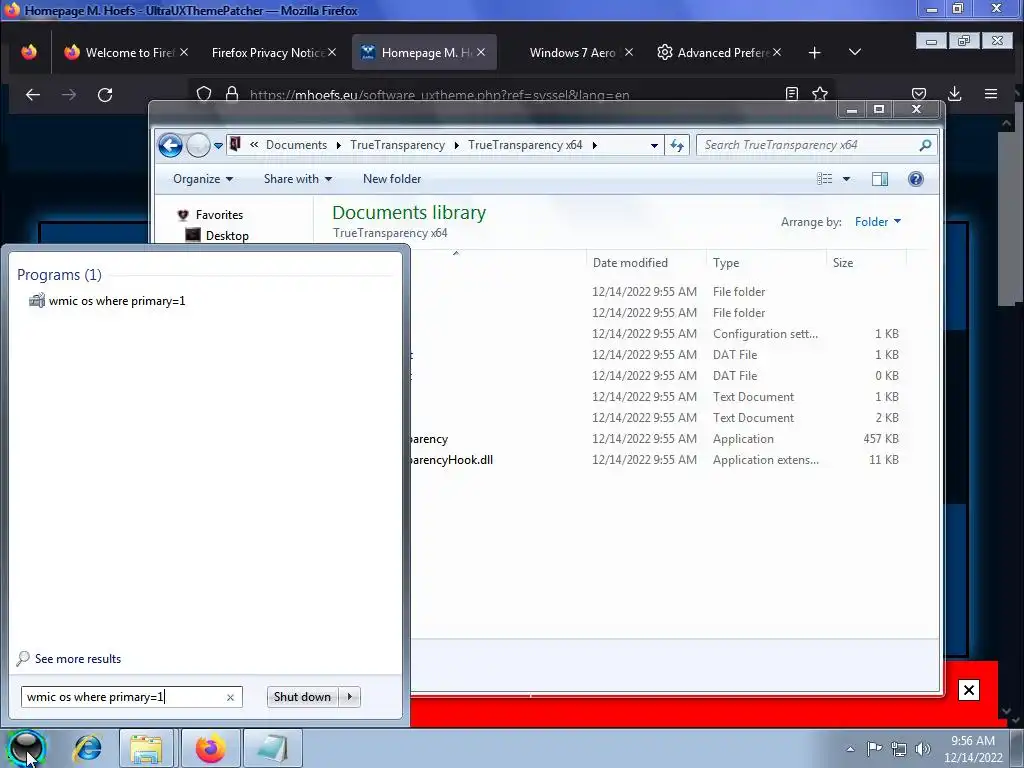This screenshot has width=1024, height=768.
Task: Open the Share with menu
Action: 298,179
